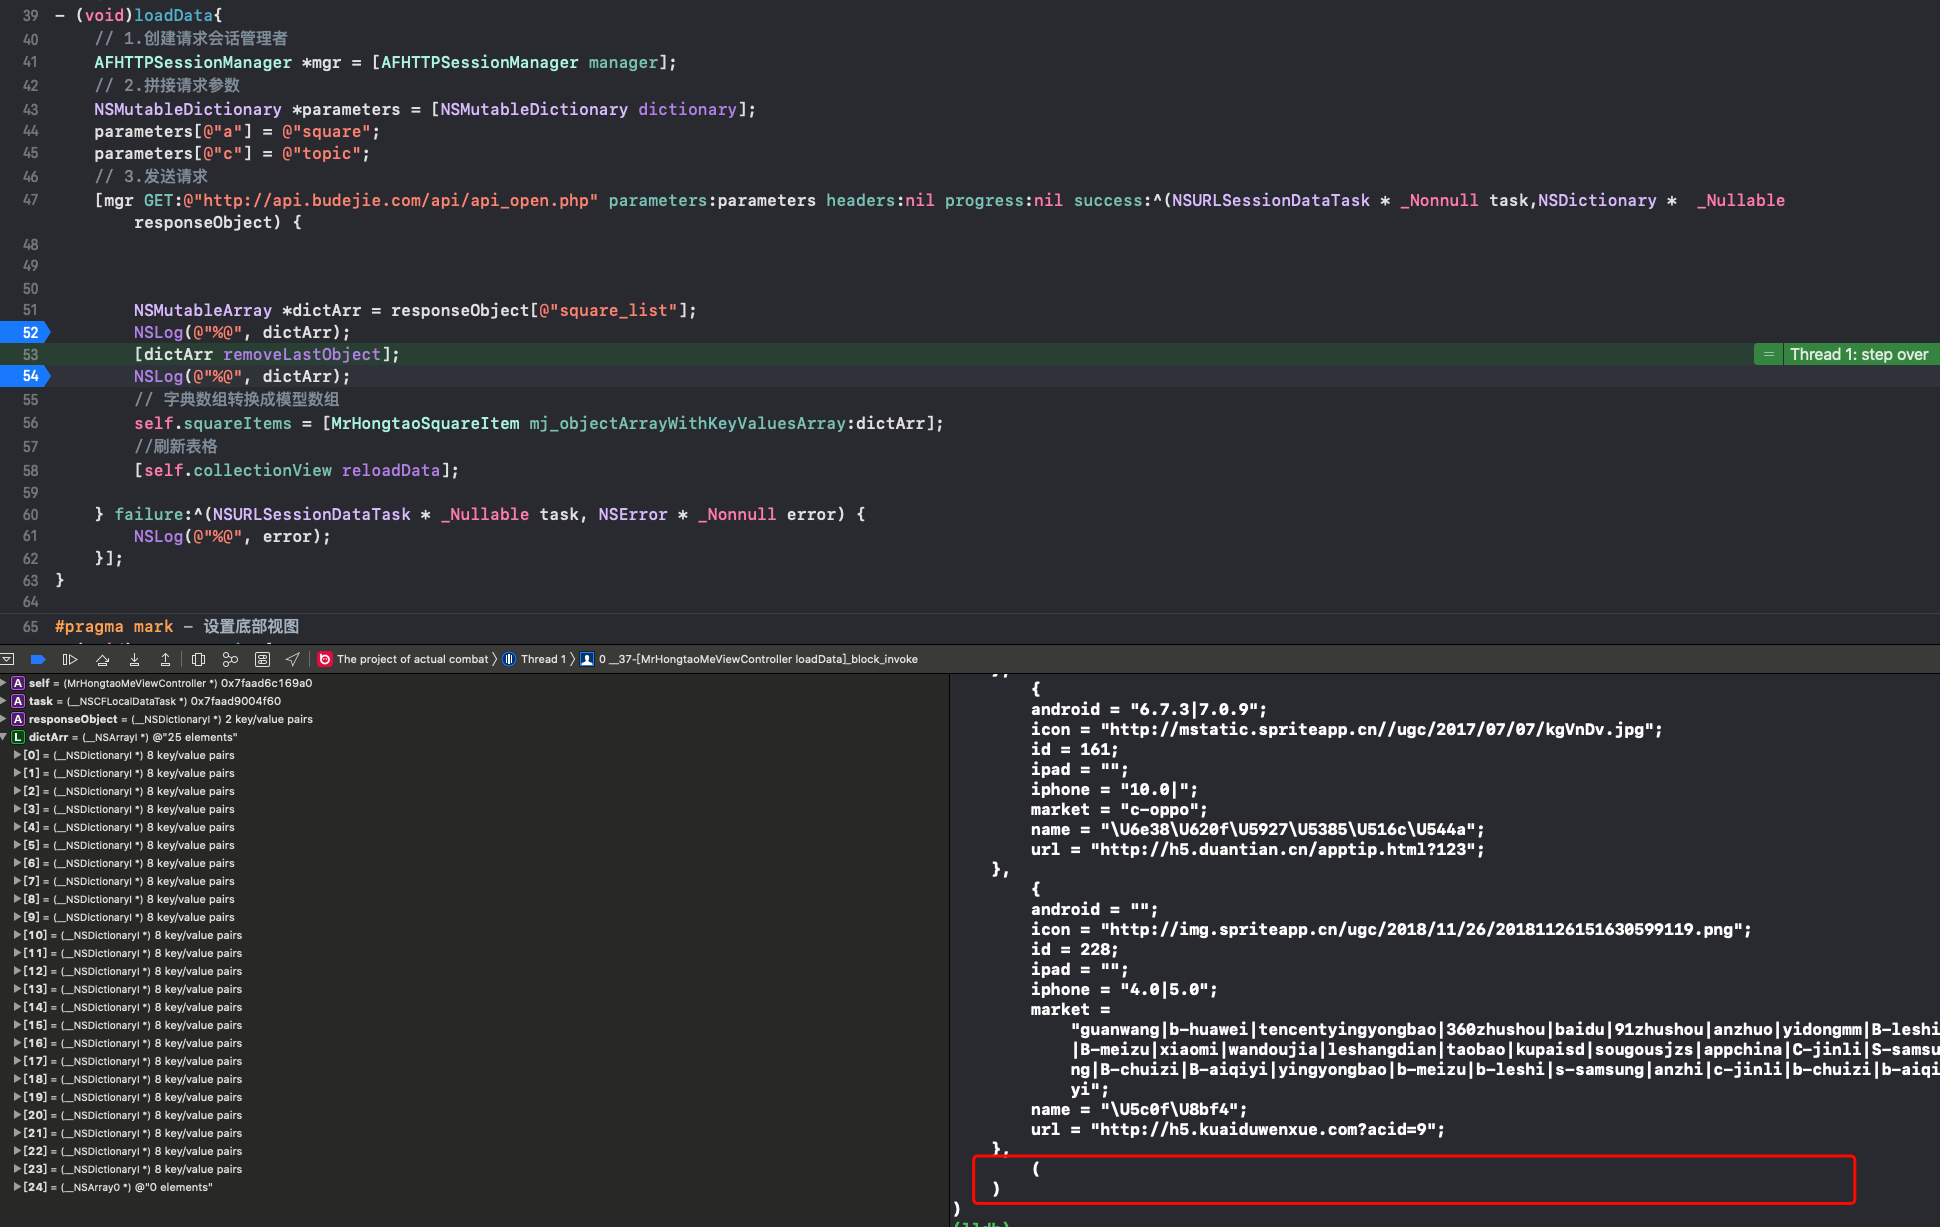
Task: Click the removeLastObject method call
Action: click(x=302, y=354)
